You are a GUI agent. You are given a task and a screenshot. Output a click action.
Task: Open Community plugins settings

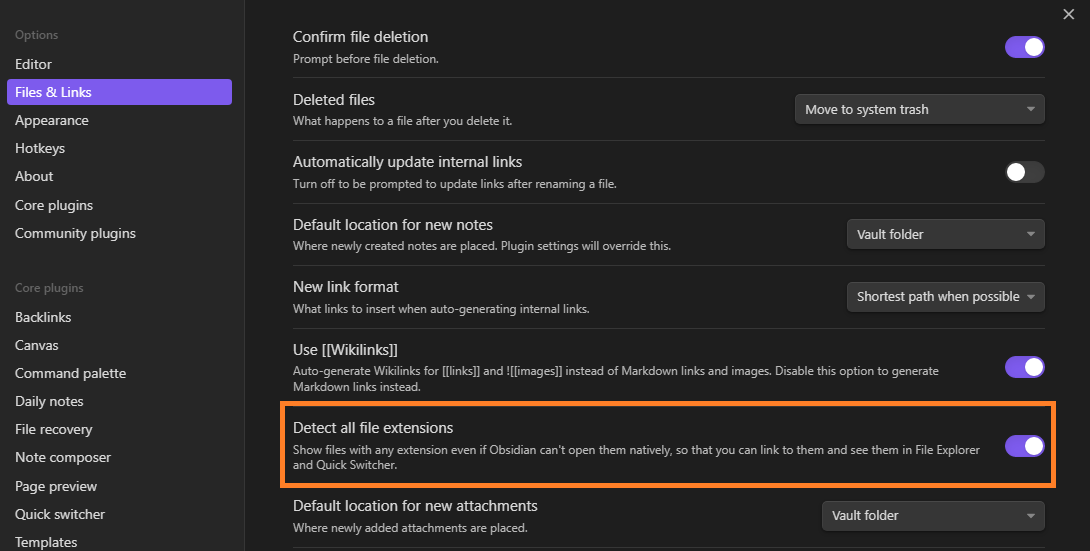(75, 233)
